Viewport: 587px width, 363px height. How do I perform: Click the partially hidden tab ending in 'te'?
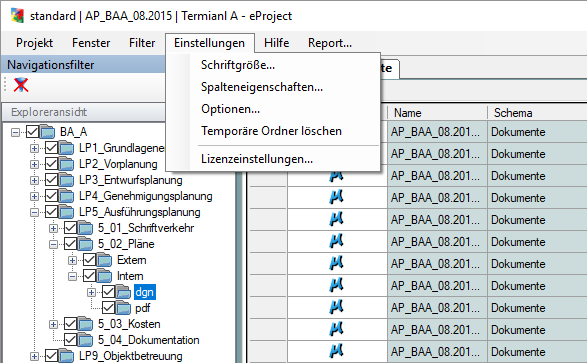(x=389, y=68)
